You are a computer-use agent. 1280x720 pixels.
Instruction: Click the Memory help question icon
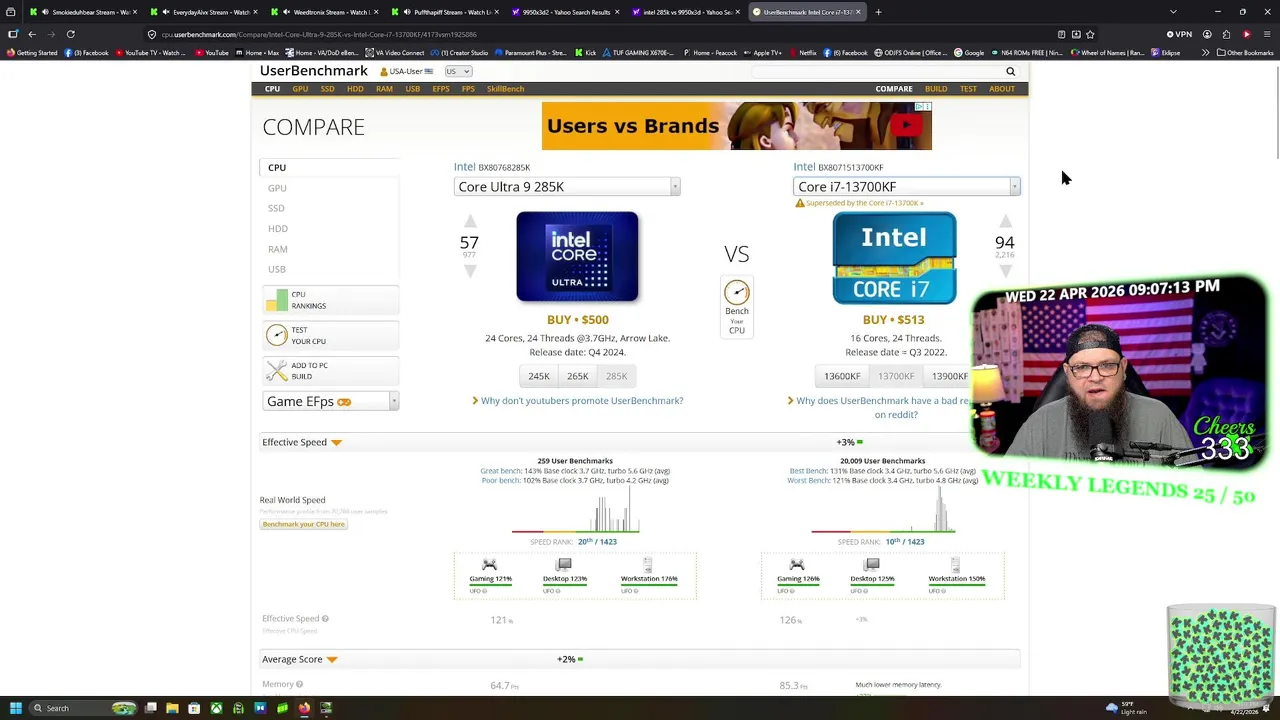[299, 685]
